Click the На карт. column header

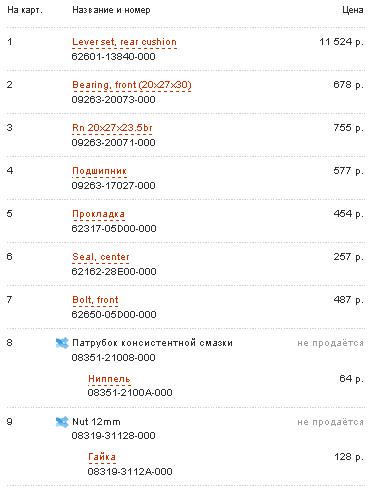click(x=25, y=10)
